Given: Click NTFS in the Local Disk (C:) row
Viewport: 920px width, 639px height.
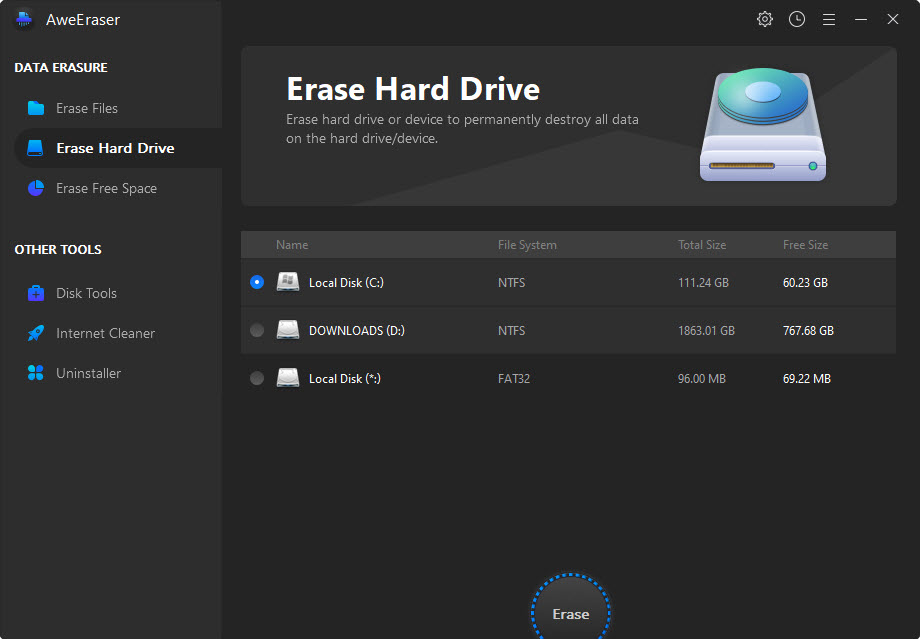Looking at the screenshot, I should tap(511, 282).
